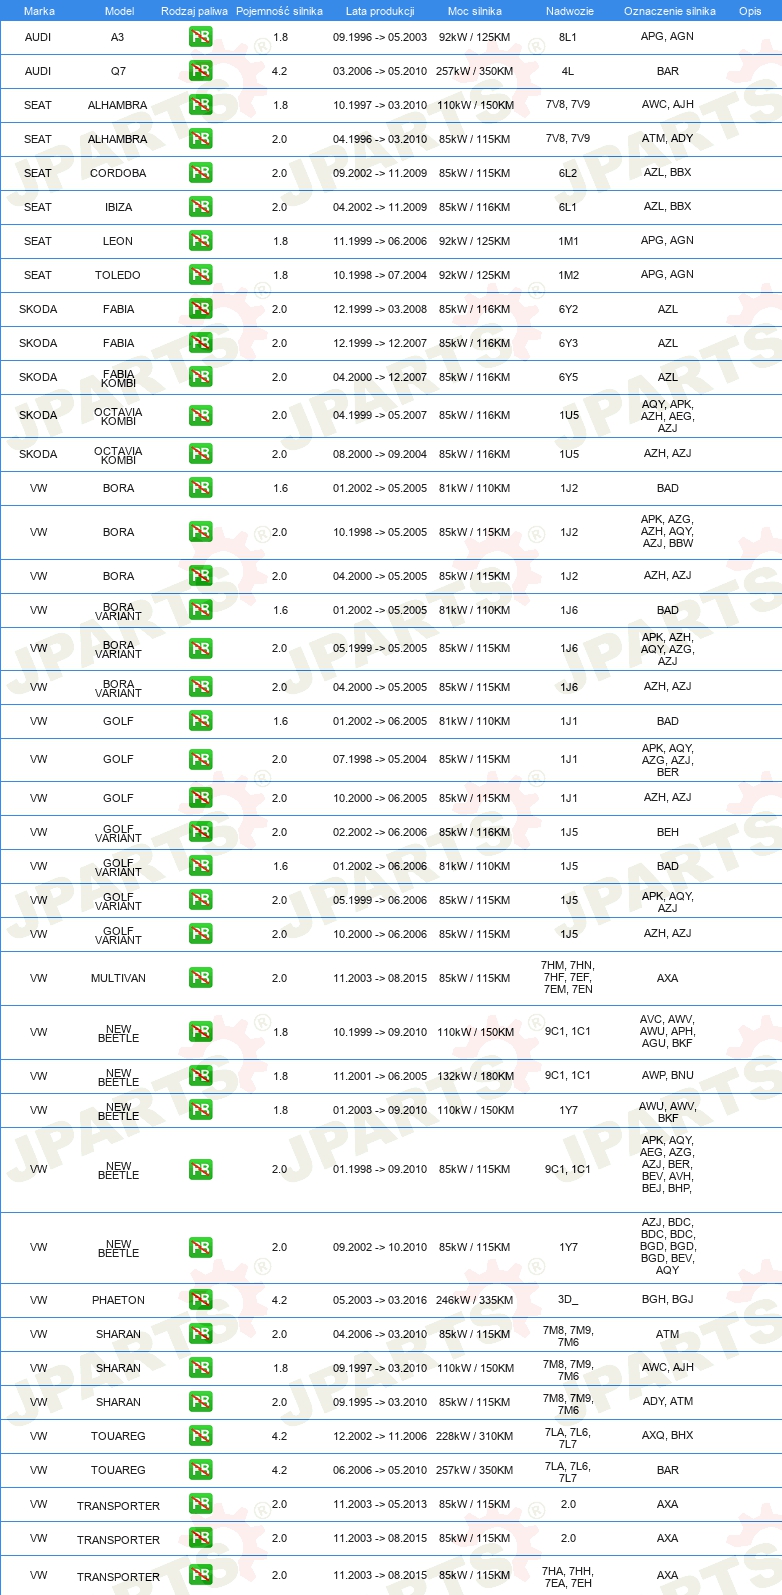Click the Moc silnika column header
This screenshot has height=1595, width=782.
[475, 11]
